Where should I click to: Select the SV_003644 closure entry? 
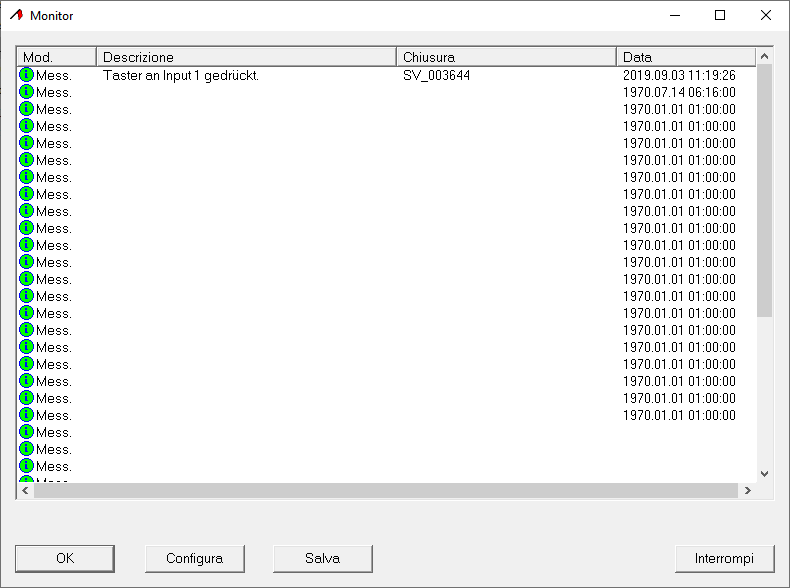pos(436,75)
